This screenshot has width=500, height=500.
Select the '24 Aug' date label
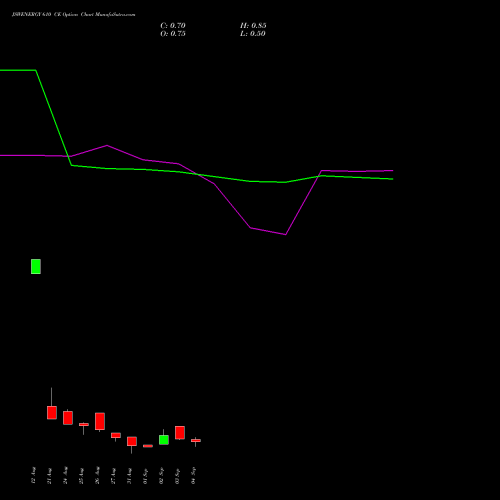pyautogui.click(x=65, y=476)
